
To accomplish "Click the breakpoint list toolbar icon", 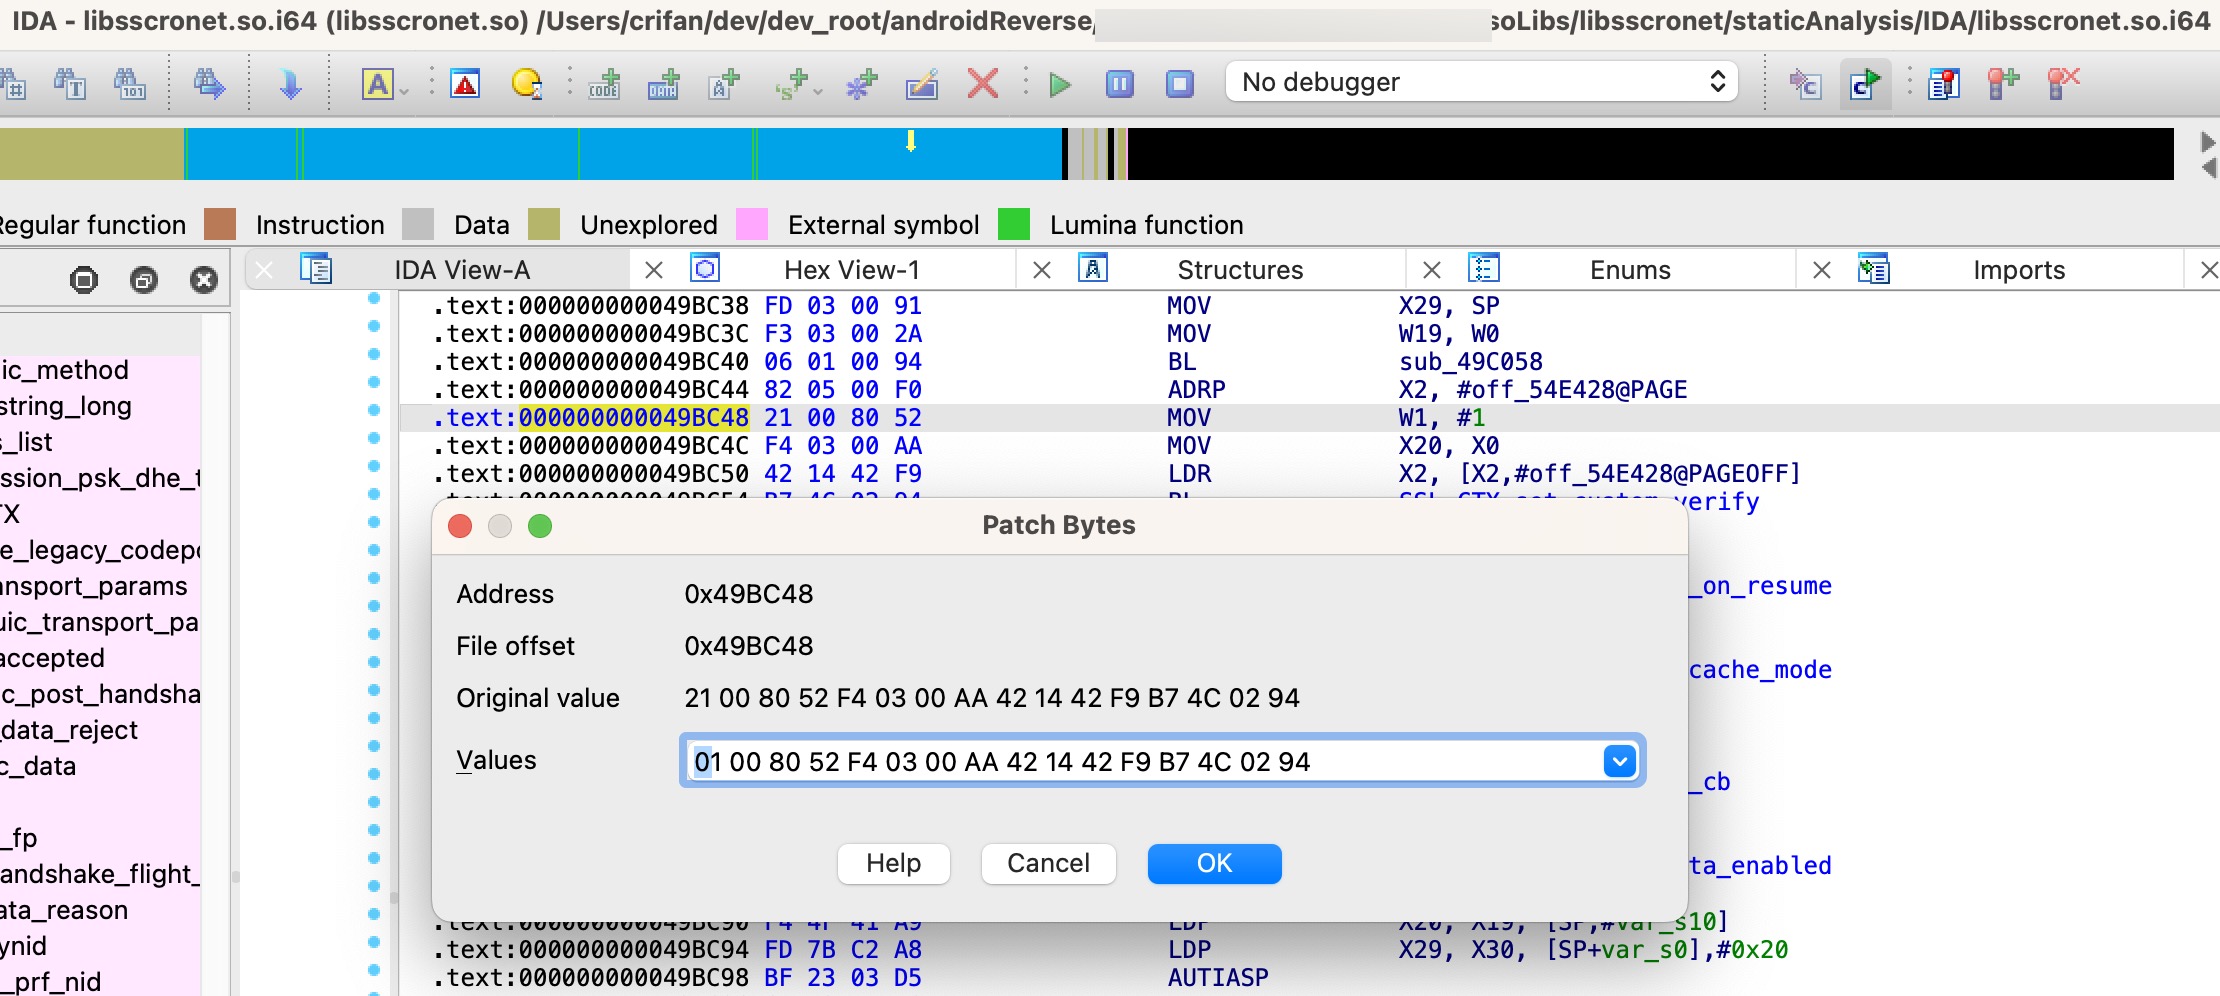I will point(1944,84).
